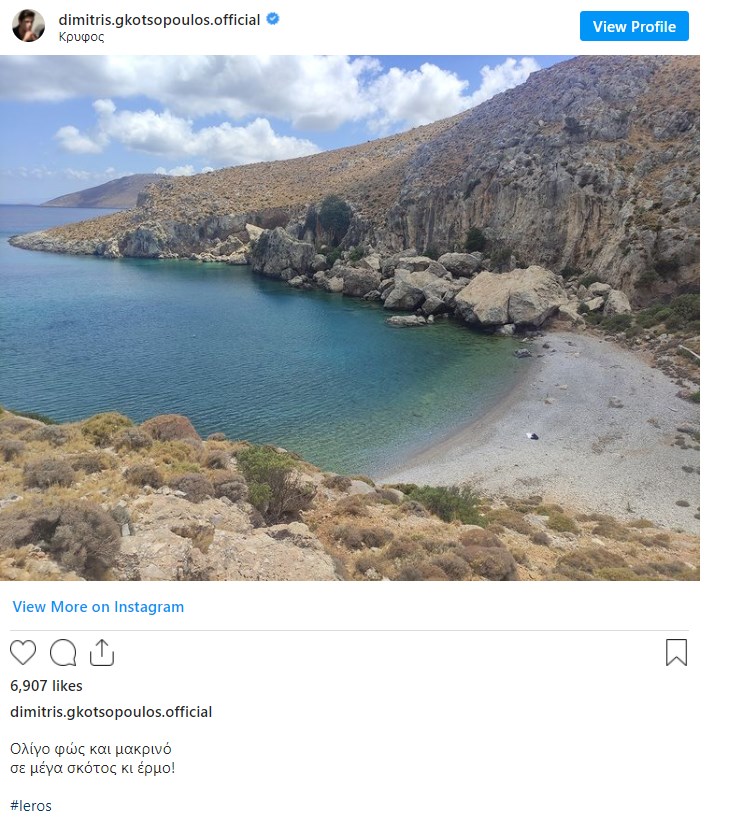Viewport: 743px width, 824px height.
Task: Save the post with the bookmark icon
Action: [676, 652]
